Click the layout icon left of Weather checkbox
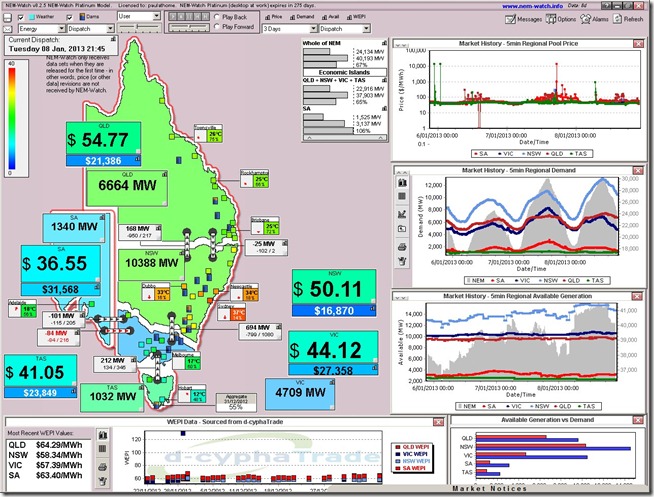The height and width of the screenshot is (497, 654). 8,18
